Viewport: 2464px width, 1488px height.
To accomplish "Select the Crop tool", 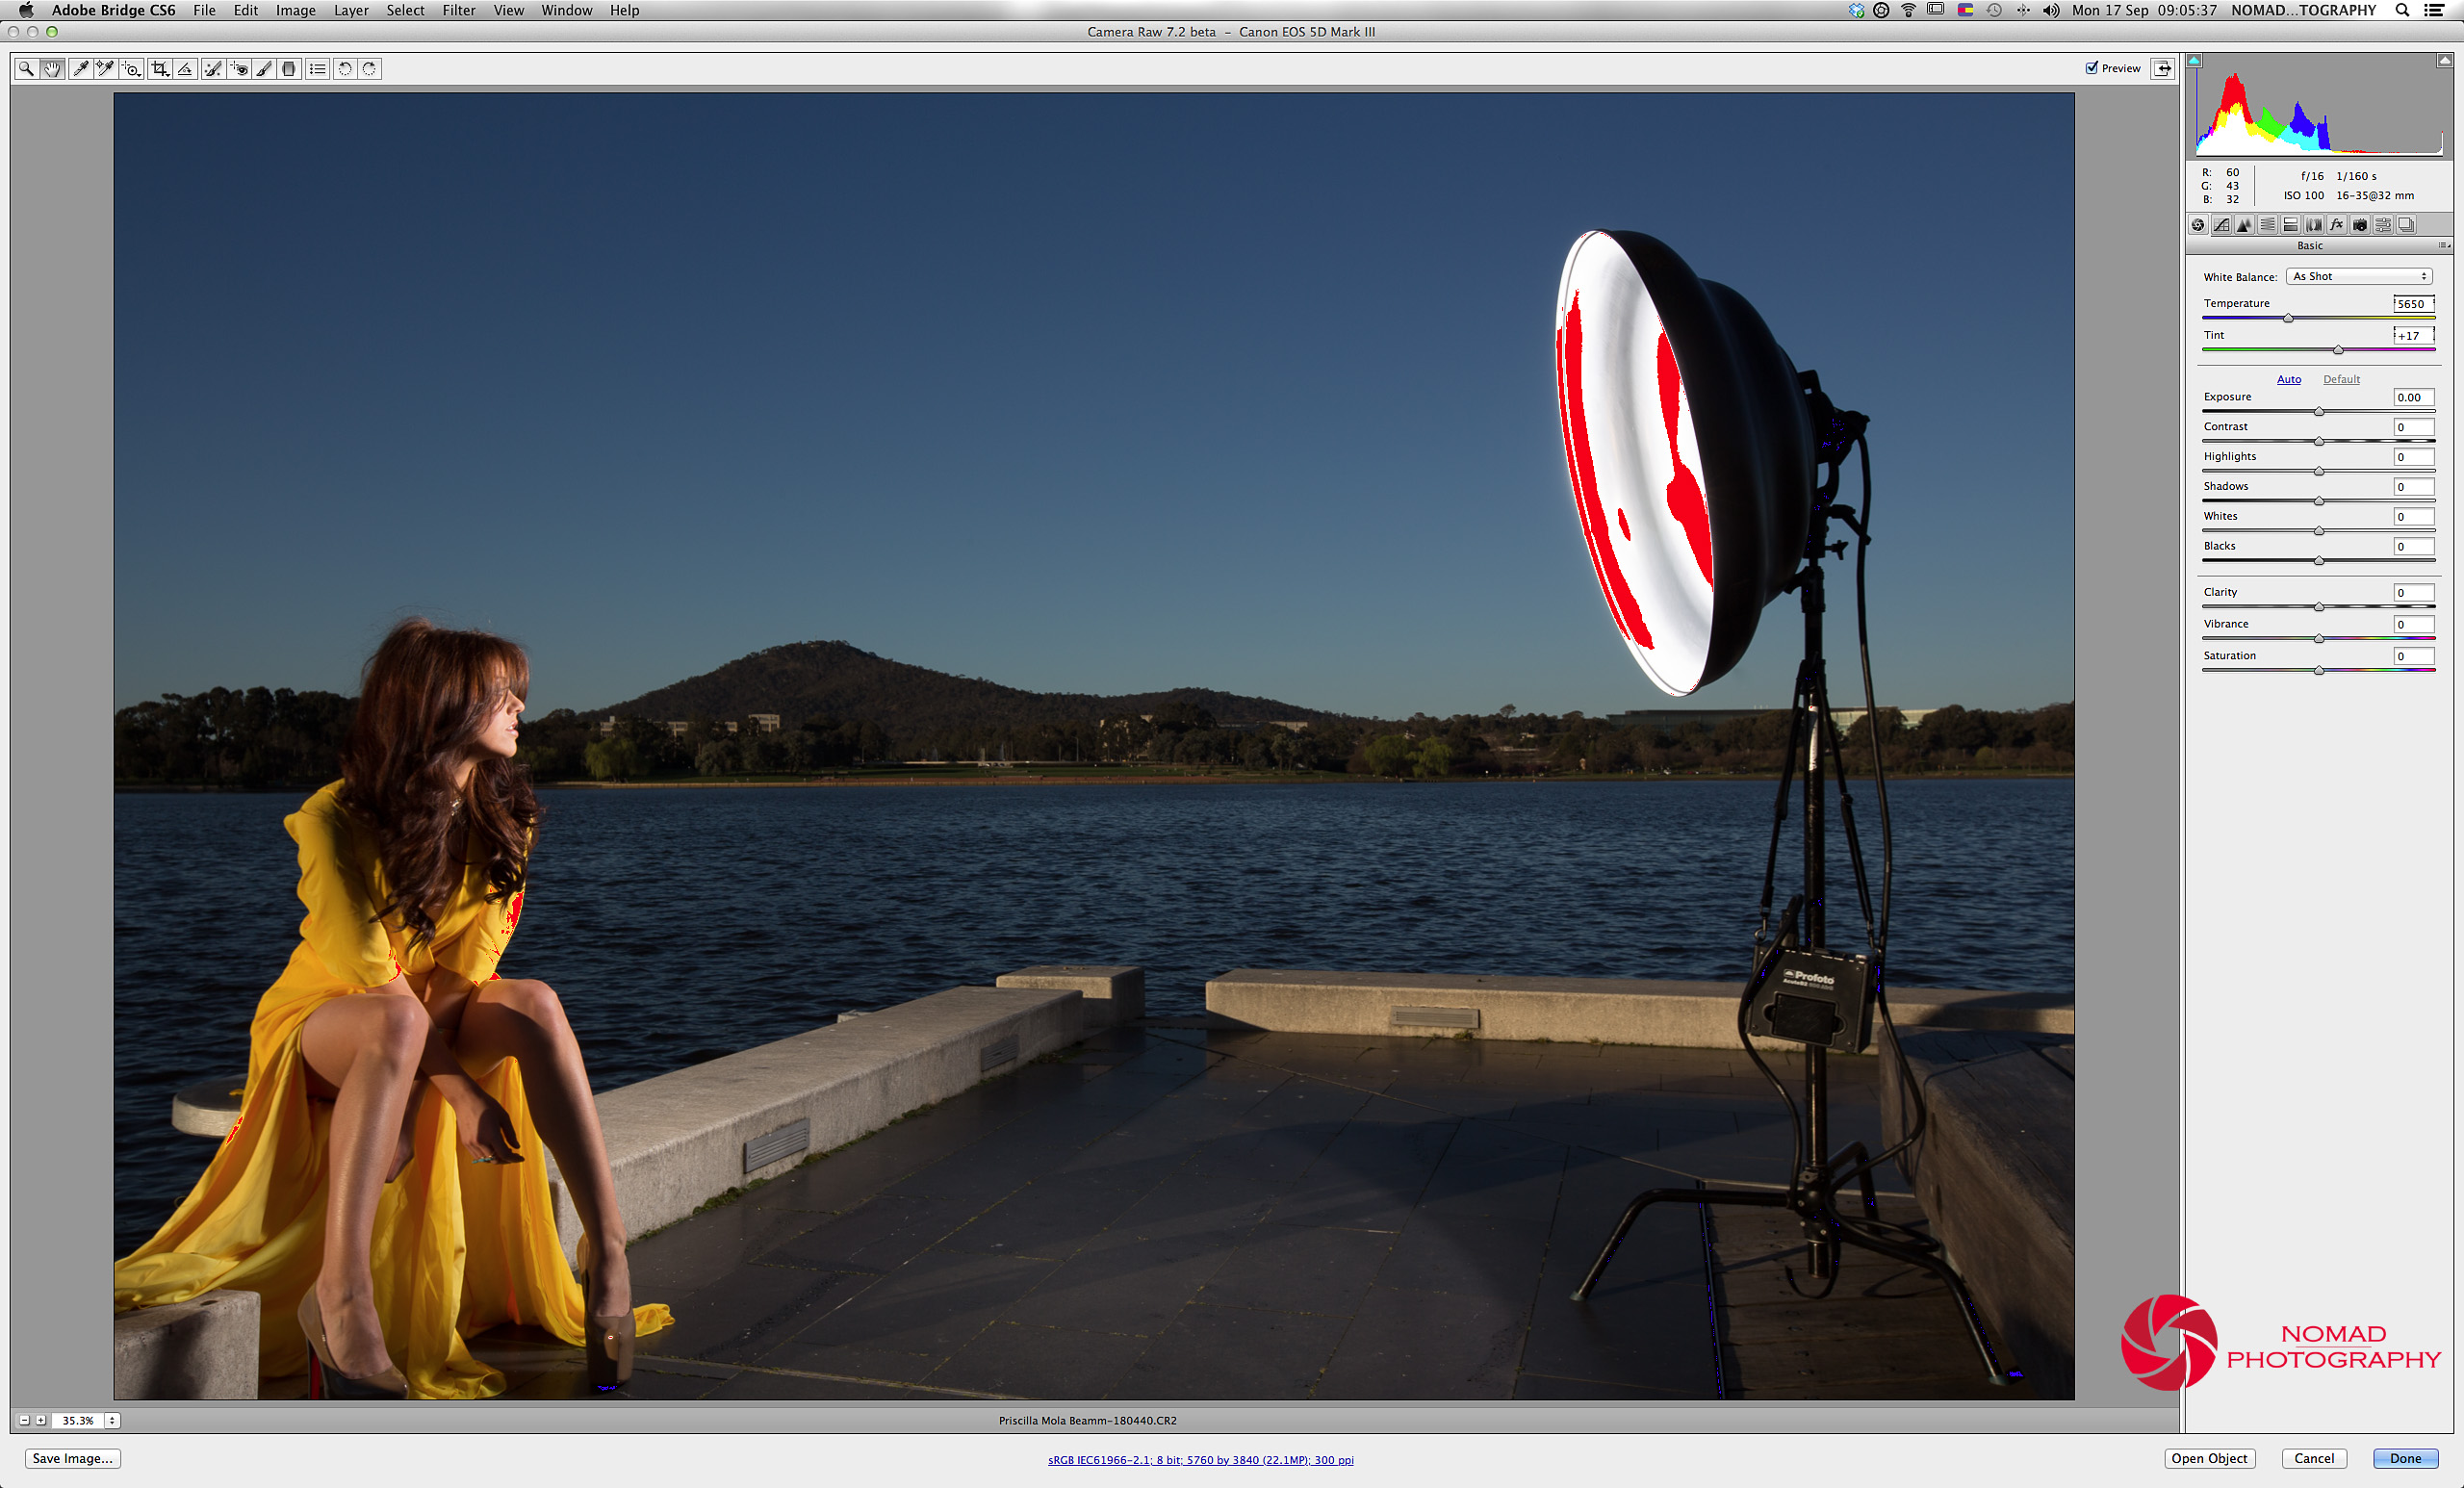I will (x=159, y=69).
